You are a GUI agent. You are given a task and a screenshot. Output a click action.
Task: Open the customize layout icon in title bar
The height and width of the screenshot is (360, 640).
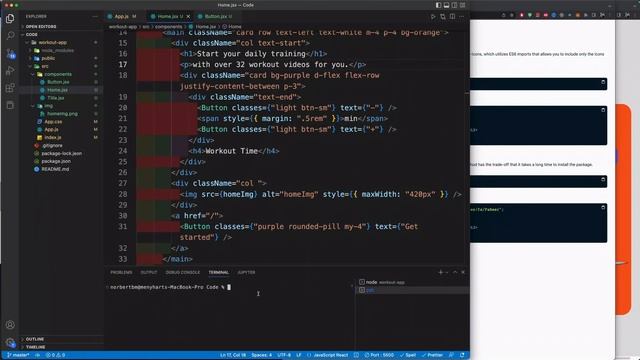pyautogui.click(x=462, y=5)
